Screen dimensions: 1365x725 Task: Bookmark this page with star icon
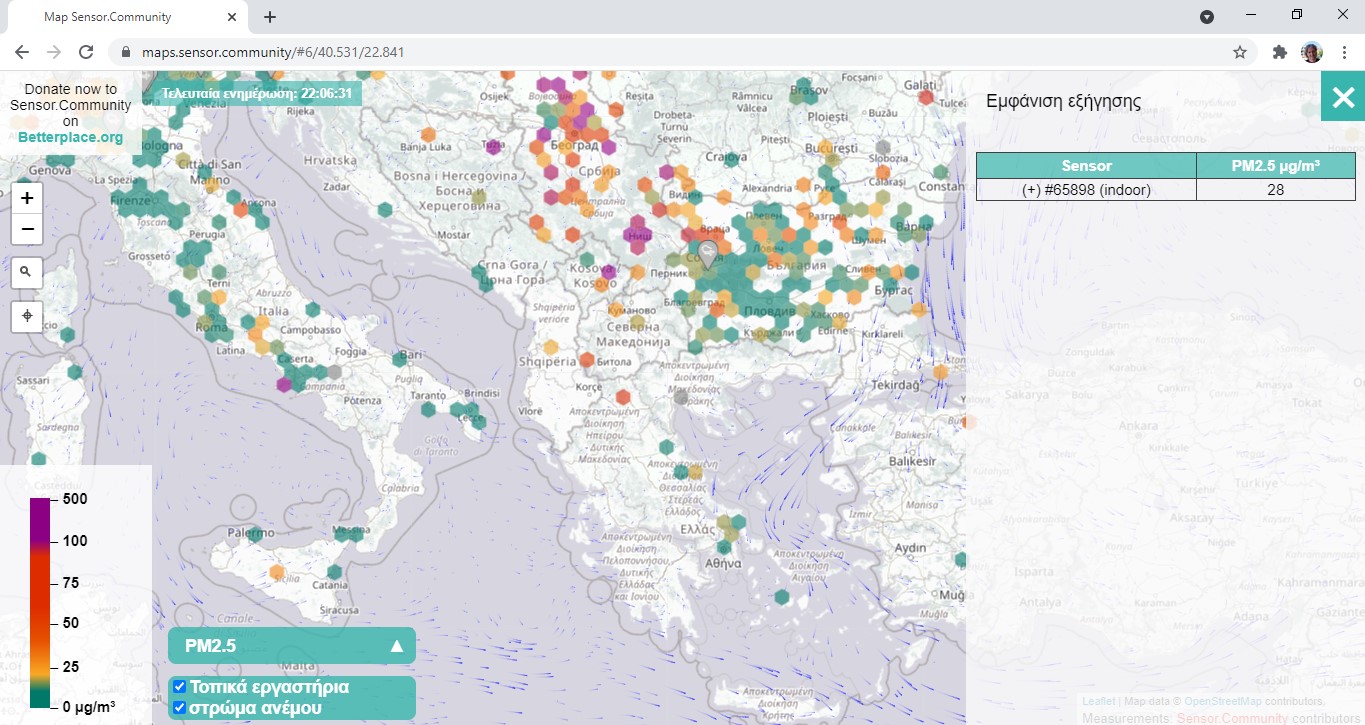click(1240, 52)
